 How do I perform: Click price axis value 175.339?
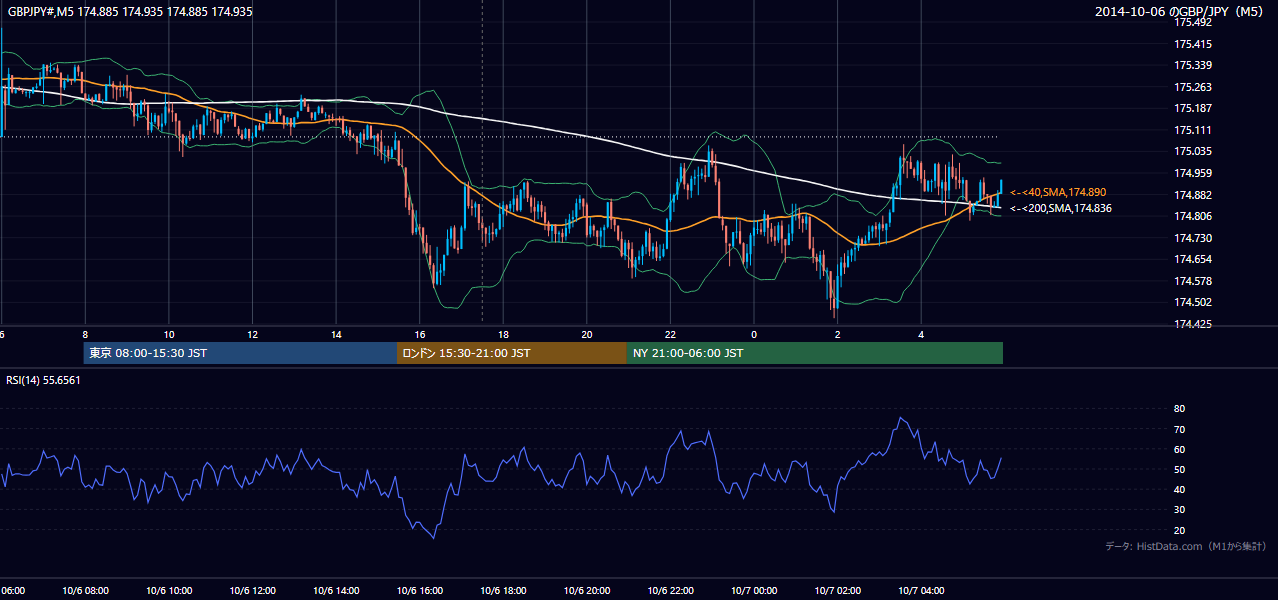point(1193,65)
